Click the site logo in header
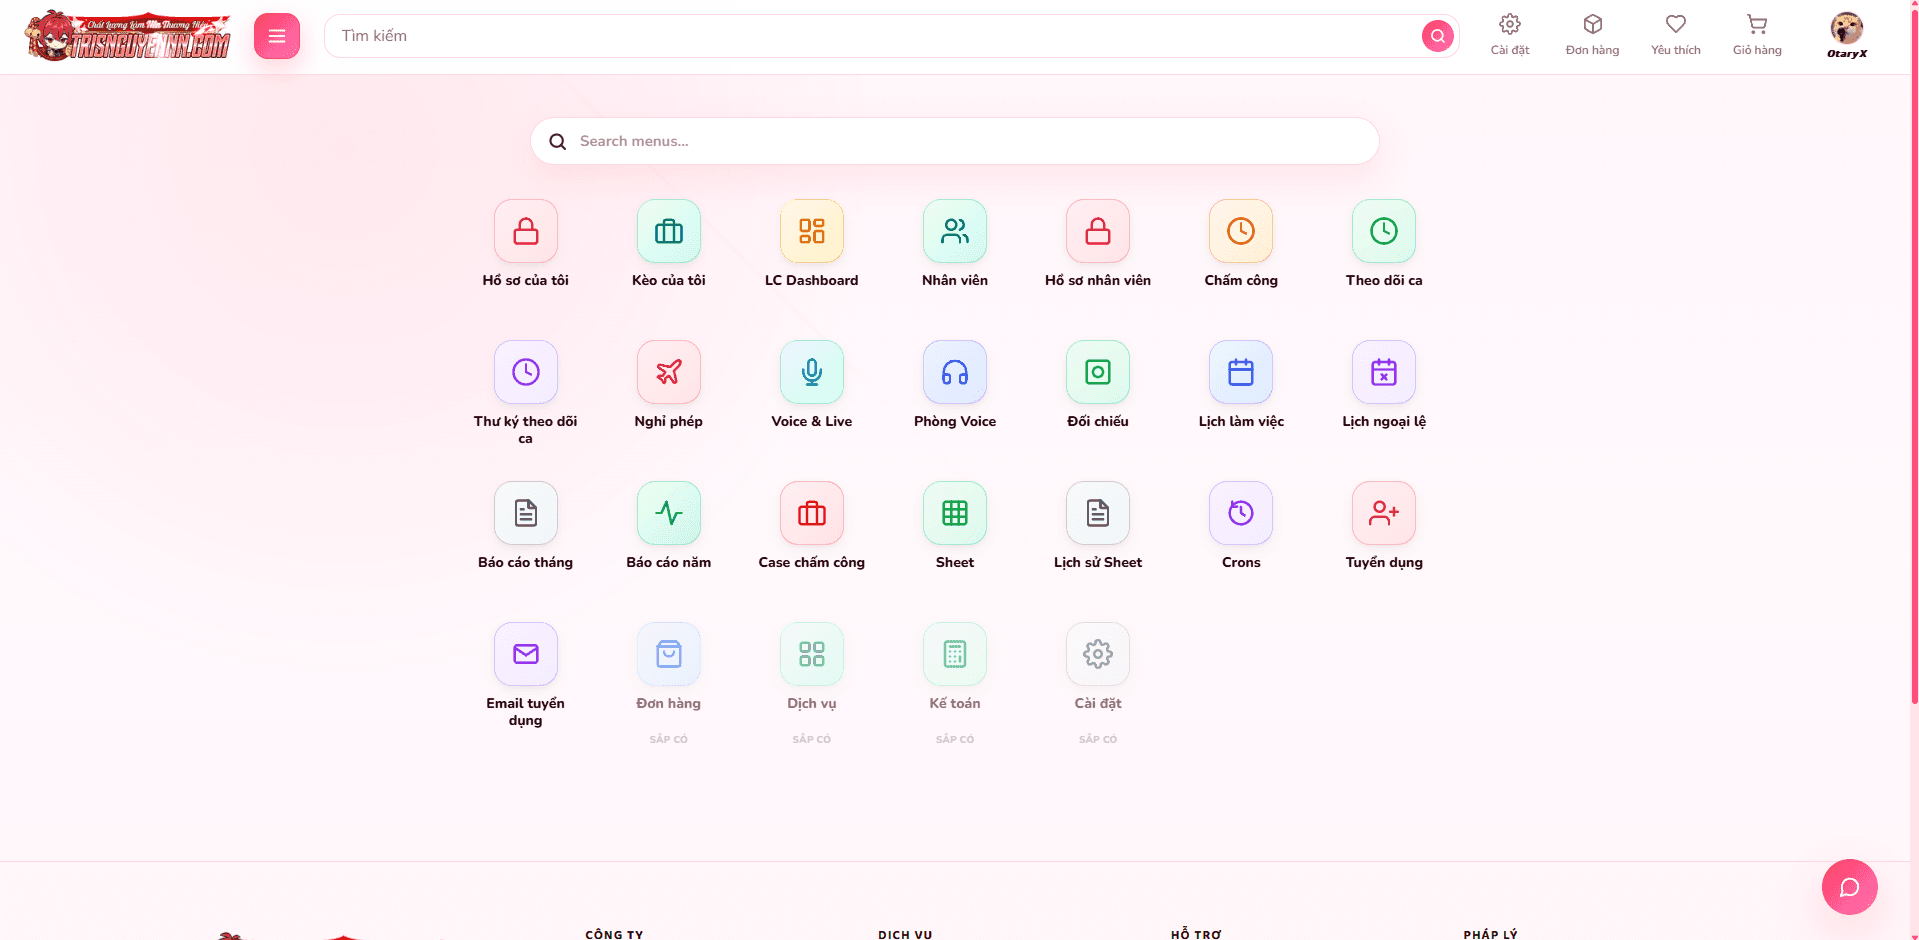1919x940 pixels. pos(128,36)
